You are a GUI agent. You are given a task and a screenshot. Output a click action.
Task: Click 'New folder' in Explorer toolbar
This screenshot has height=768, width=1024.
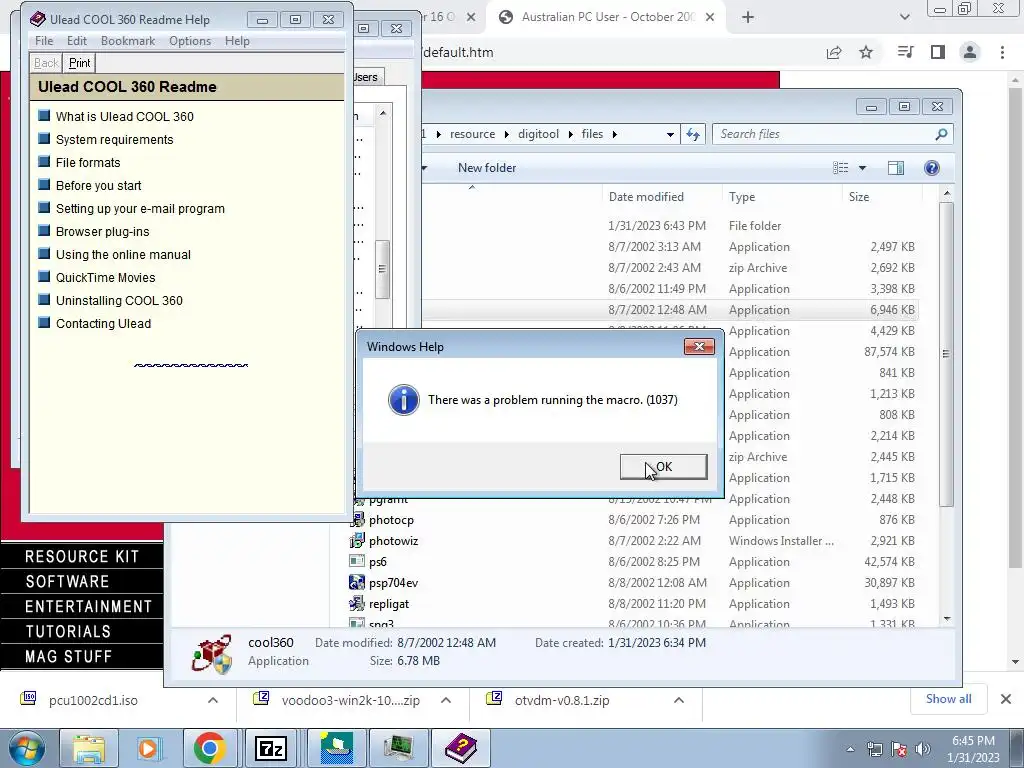pos(487,168)
